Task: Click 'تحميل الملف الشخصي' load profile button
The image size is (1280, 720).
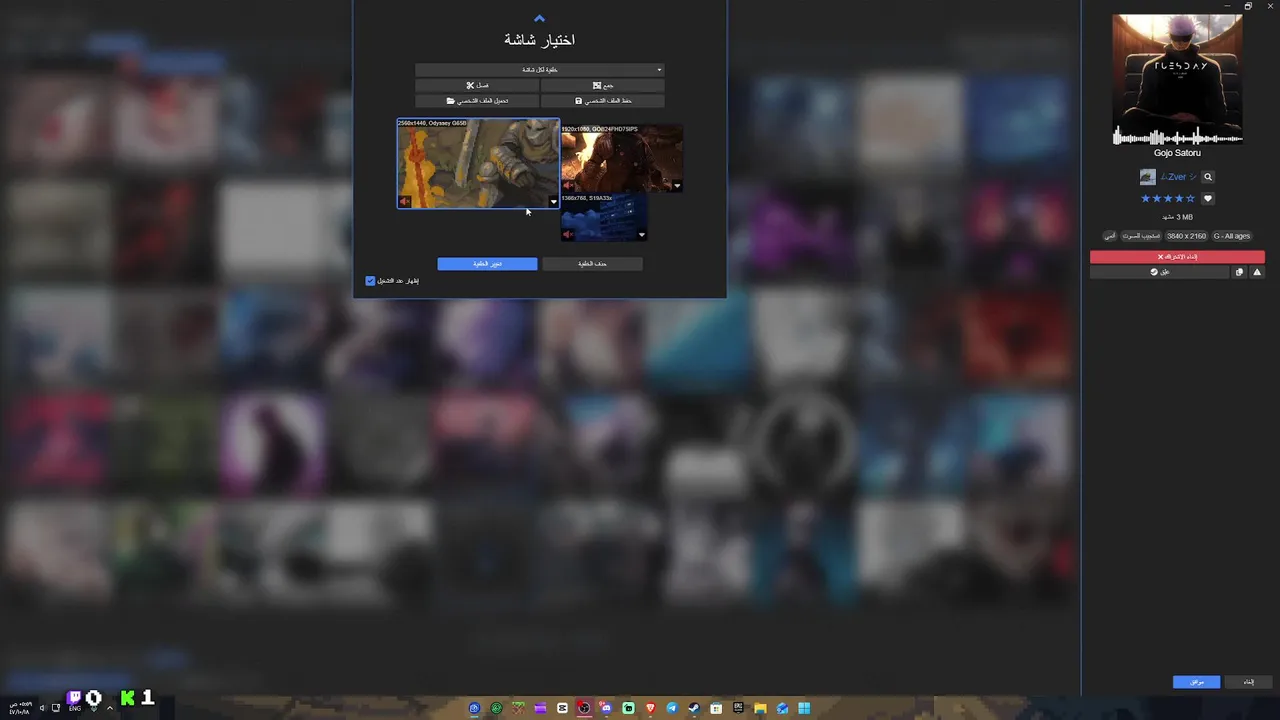Action: click(477, 101)
